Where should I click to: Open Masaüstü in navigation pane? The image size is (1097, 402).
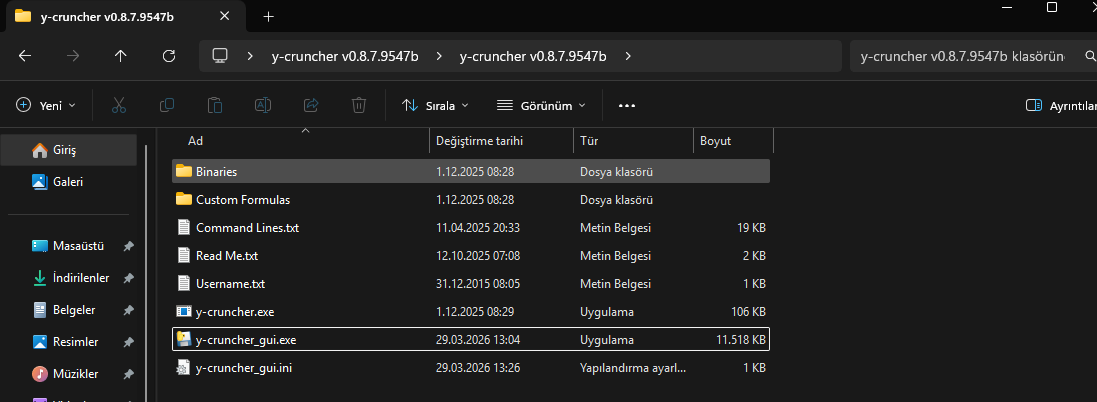tap(69, 246)
